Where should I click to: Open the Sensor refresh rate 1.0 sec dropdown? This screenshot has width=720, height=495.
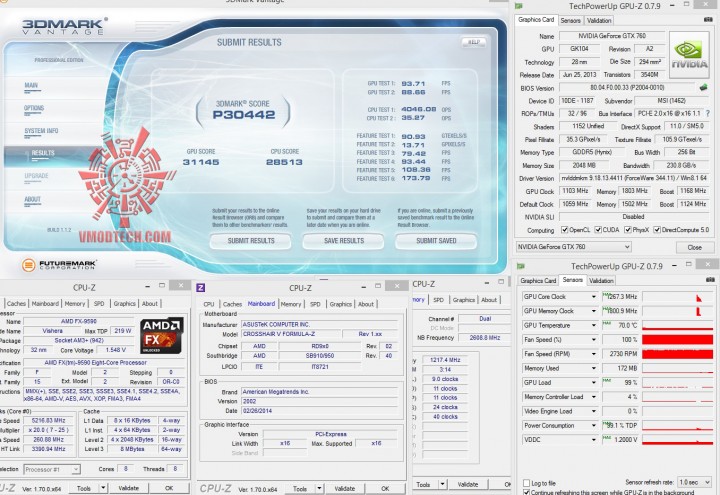coord(695,482)
